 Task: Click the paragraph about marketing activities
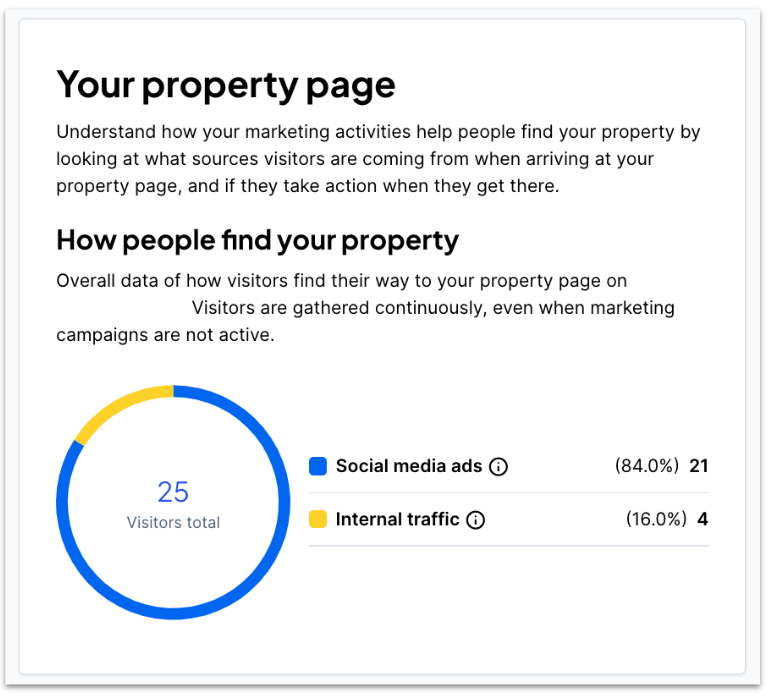tap(378, 159)
